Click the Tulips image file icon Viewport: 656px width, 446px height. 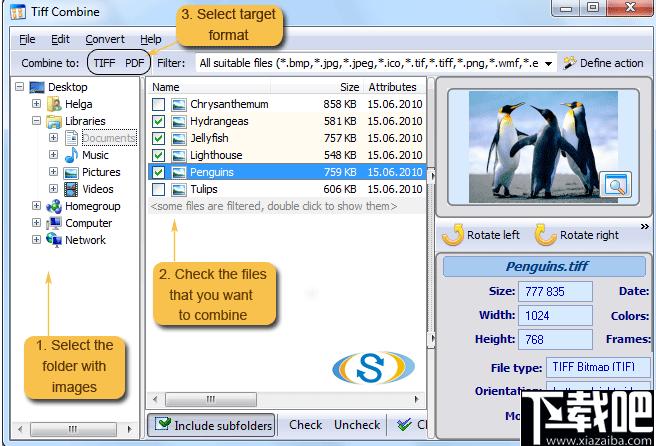(x=179, y=189)
